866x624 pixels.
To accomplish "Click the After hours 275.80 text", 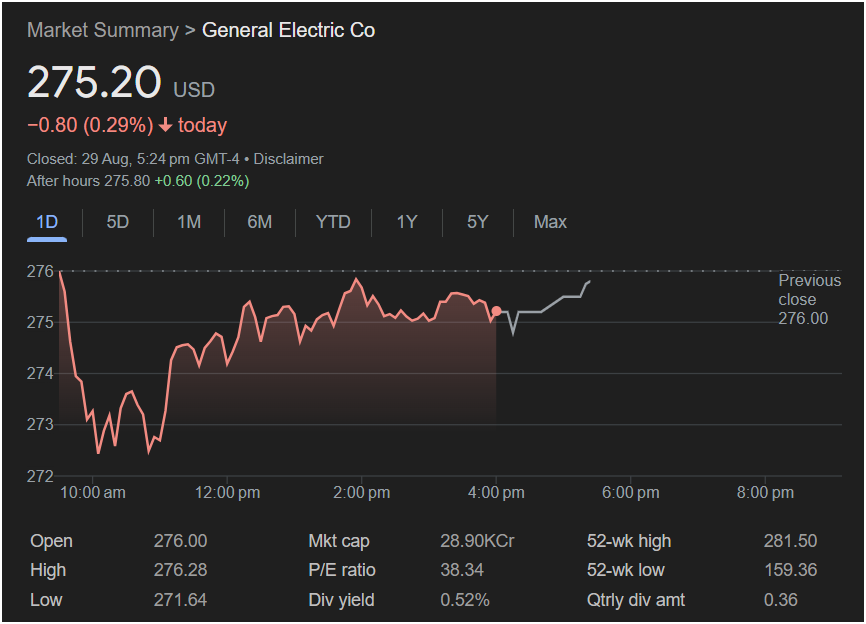I will [x=88, y=181].
